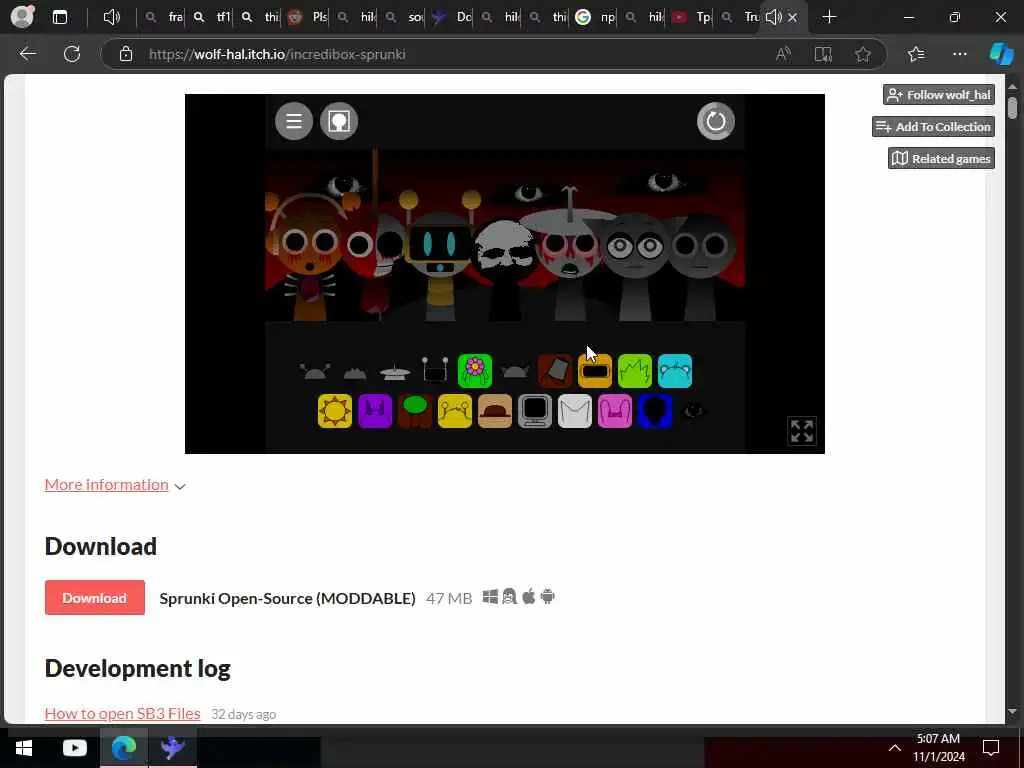Select the cyan eared character icon

[x=675, y=371]
